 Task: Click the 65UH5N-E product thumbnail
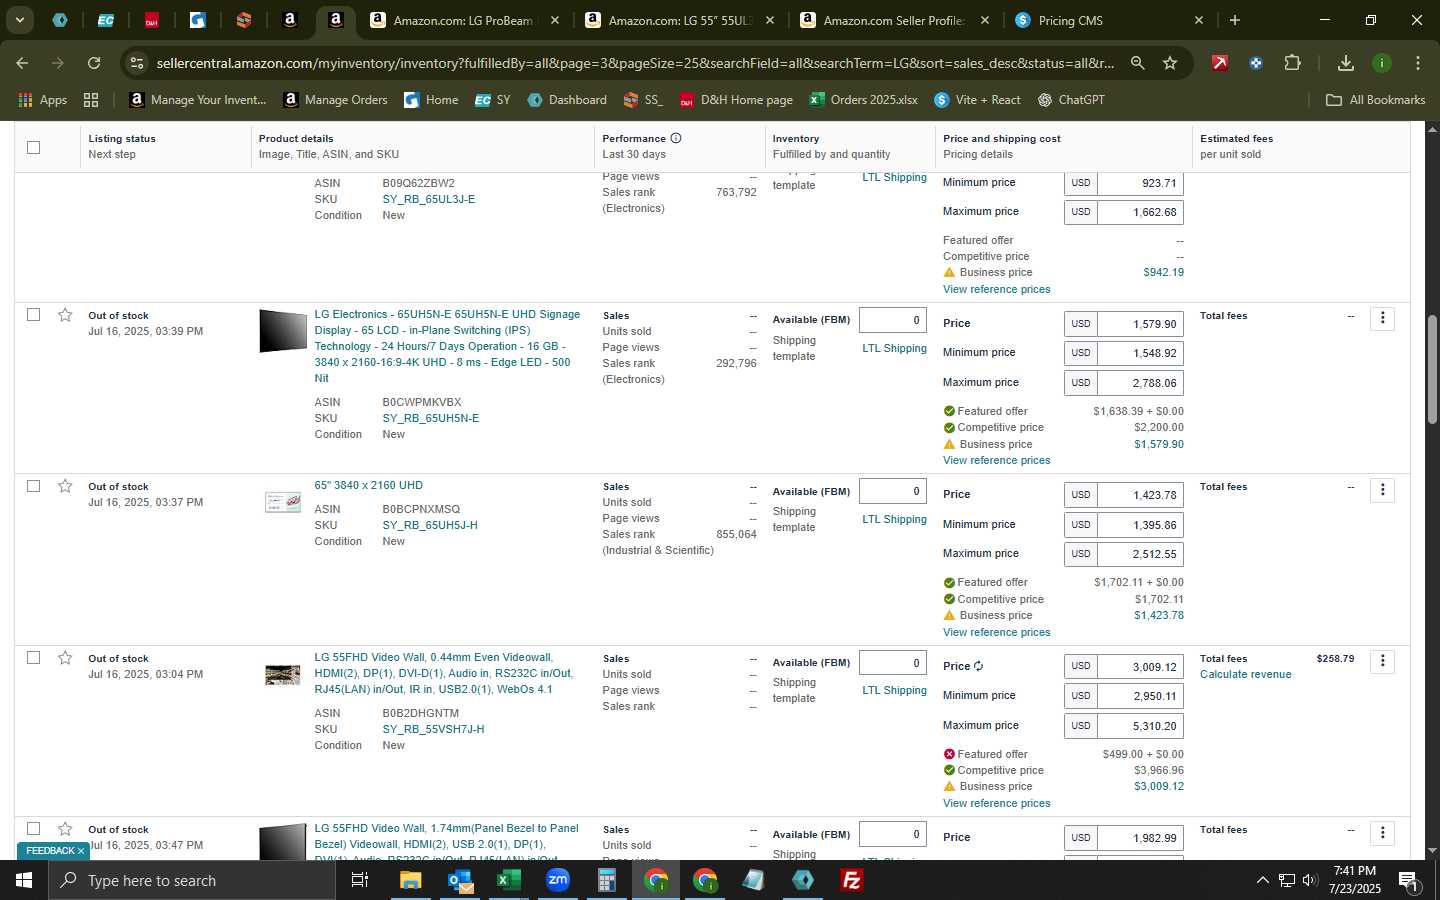tap(283, 331)
